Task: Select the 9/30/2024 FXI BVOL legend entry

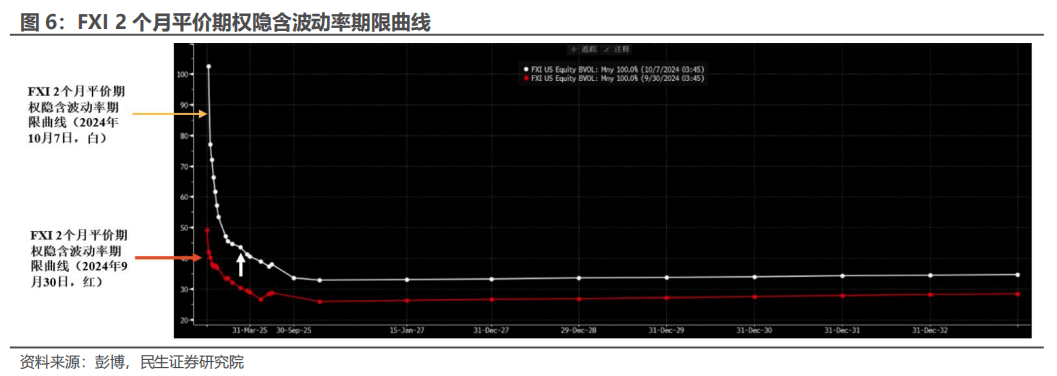Action: (x=614, y=79)
